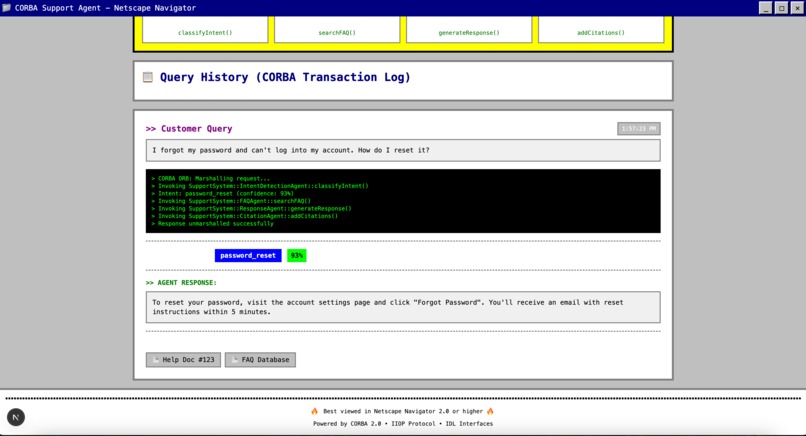The height and width of the screenshot is (436, 806).
Task: Click the password_reset intent badge
Action: (248, 256)
